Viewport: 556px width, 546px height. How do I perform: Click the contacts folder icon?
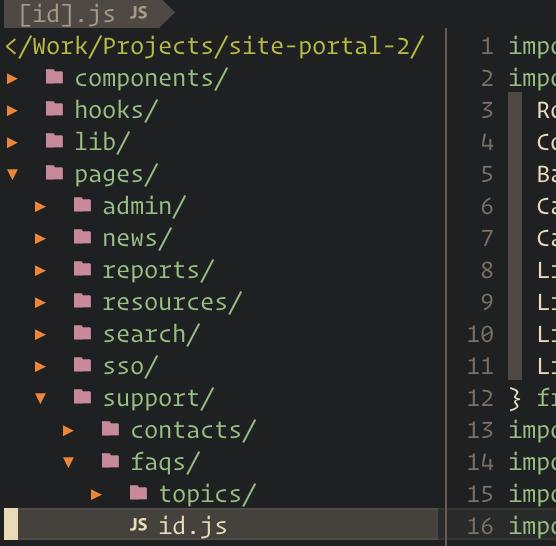111,429
